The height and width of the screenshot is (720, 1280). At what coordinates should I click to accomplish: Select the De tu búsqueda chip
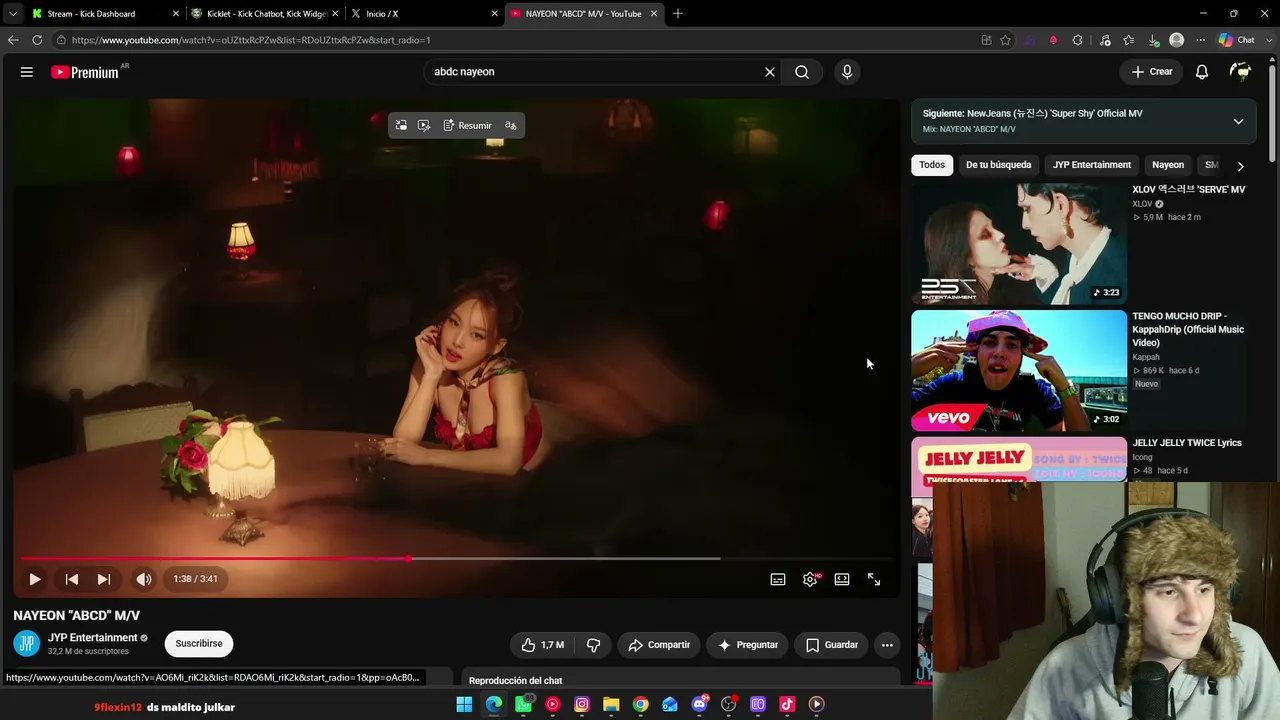(x=998, y=165)
